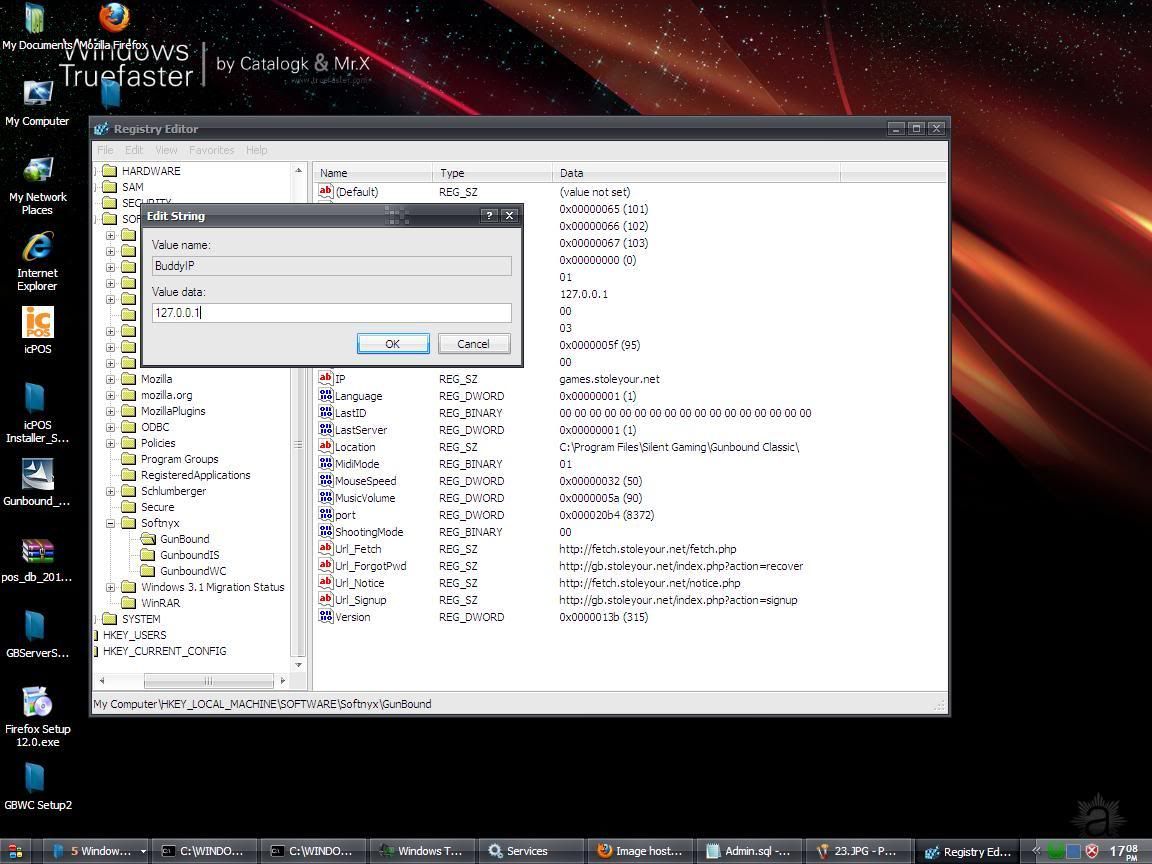Screen dimensions: 1152x864
Task: Click the help question mark in Edit String
Action: pos(489,215)
